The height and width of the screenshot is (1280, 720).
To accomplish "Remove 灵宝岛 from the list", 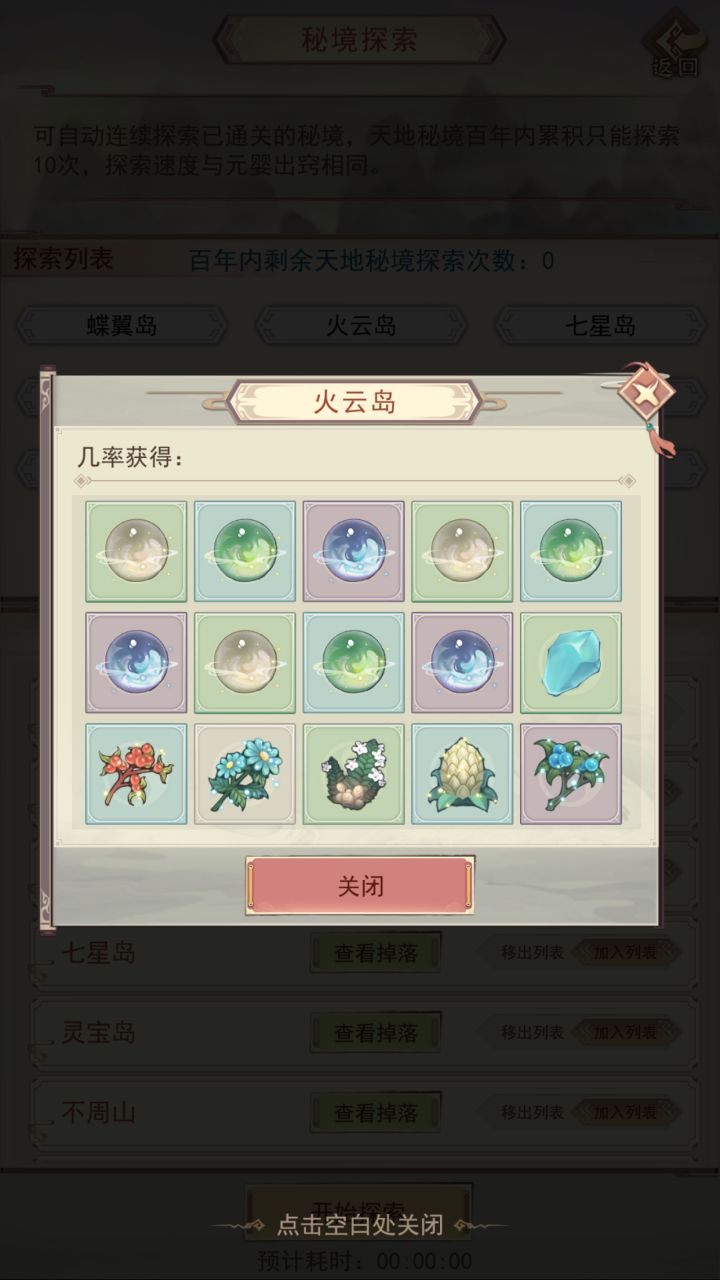I will [x=532, y=1032].
